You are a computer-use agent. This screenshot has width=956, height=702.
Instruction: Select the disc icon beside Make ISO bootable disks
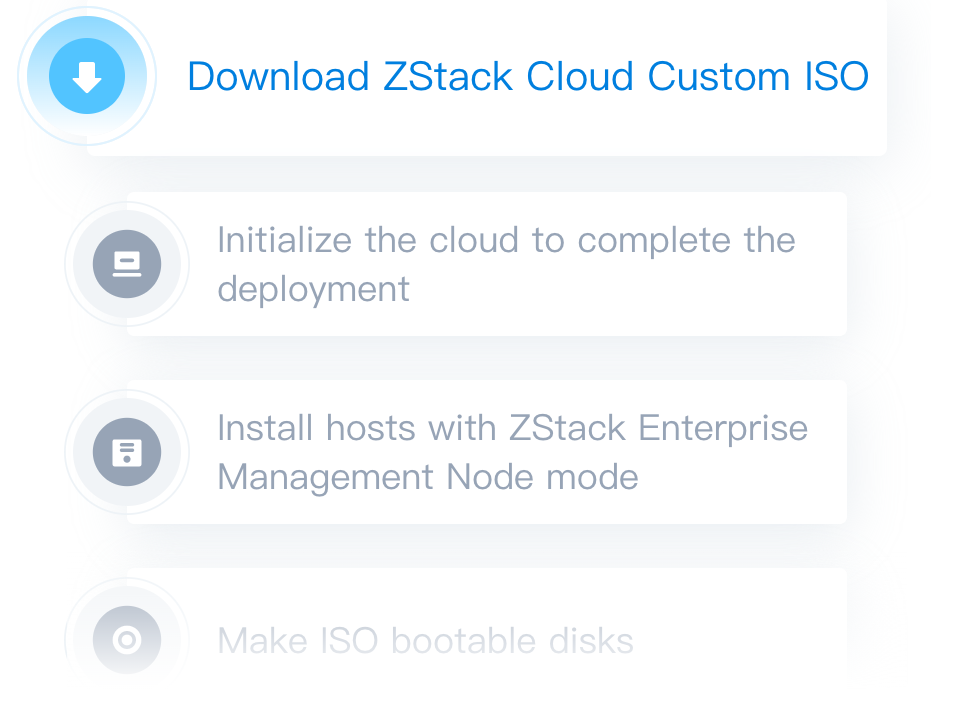[x=127, y=640]
